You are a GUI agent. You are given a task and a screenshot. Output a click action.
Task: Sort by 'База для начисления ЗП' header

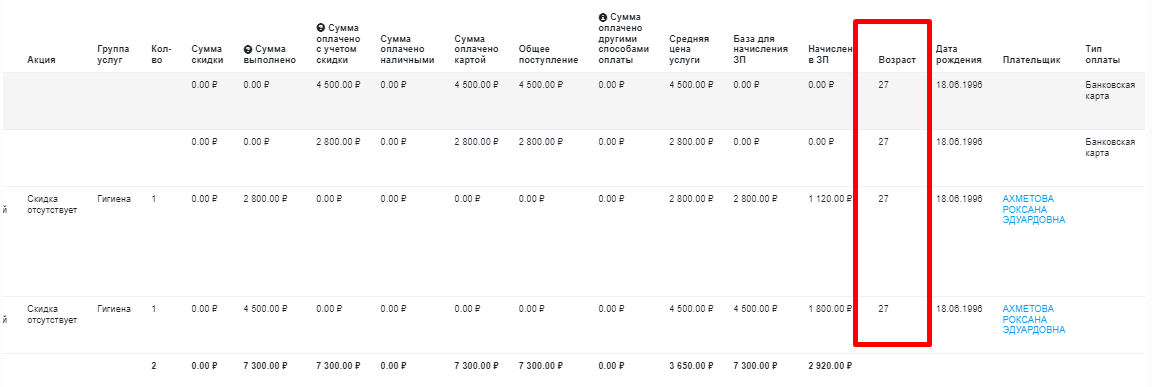[x=760, y=49]
